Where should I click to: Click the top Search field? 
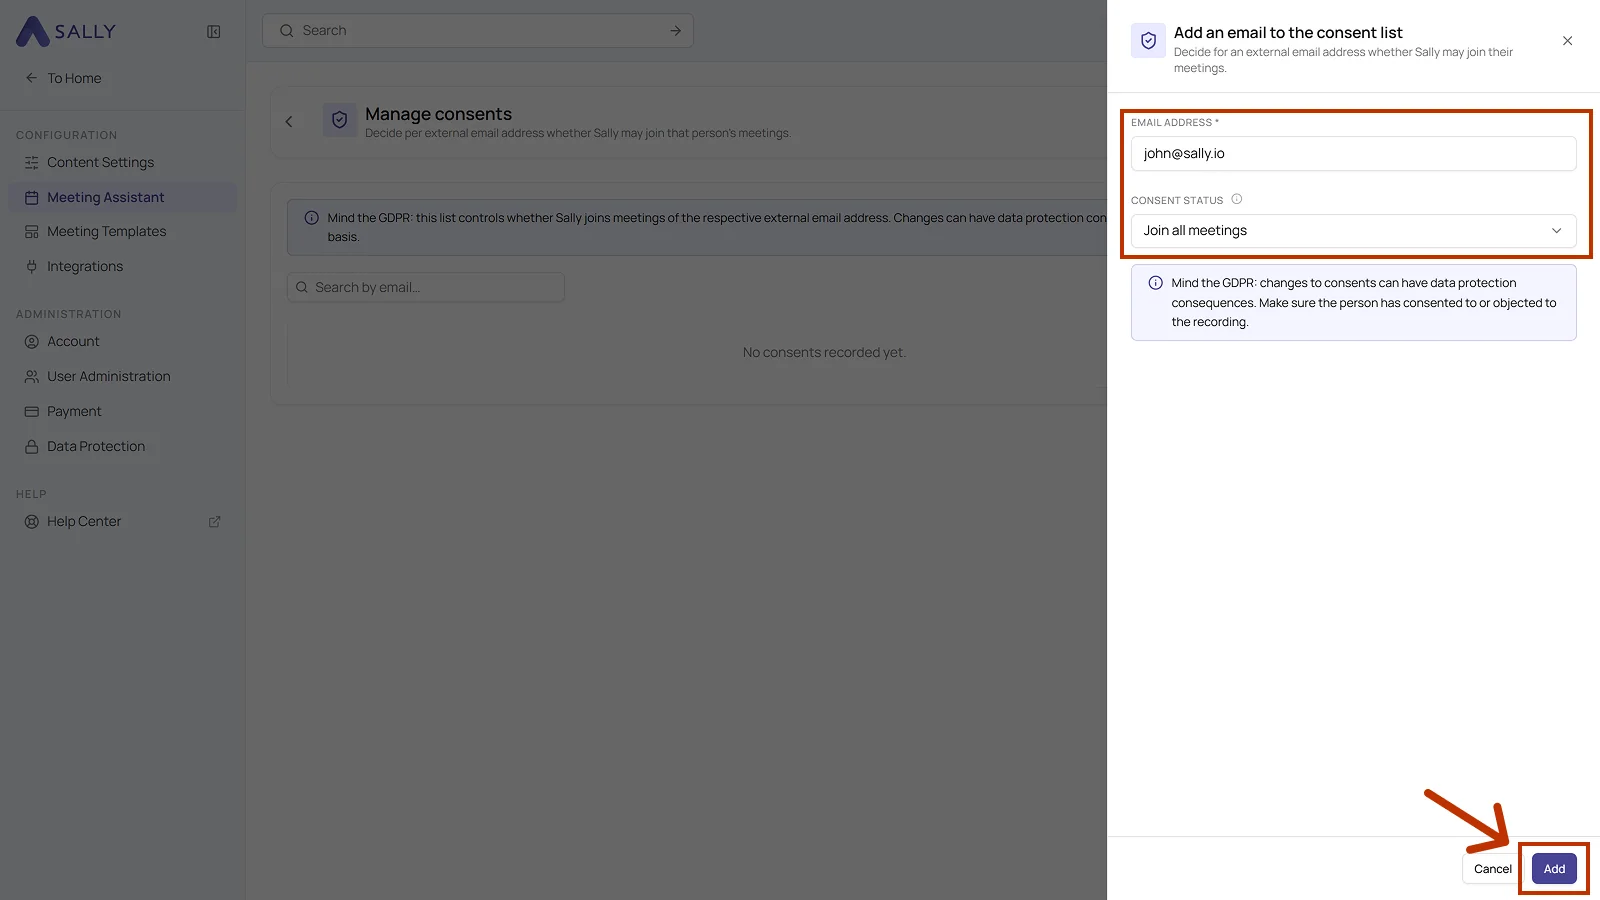478,31
